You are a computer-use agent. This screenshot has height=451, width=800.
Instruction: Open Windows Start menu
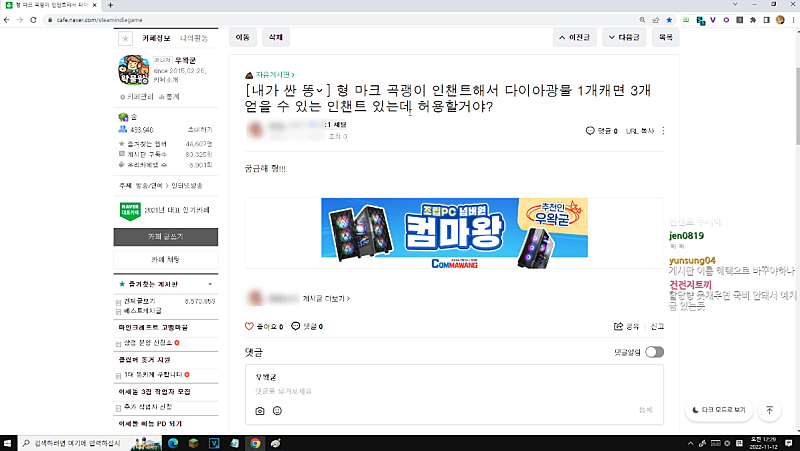coord(7,443)
